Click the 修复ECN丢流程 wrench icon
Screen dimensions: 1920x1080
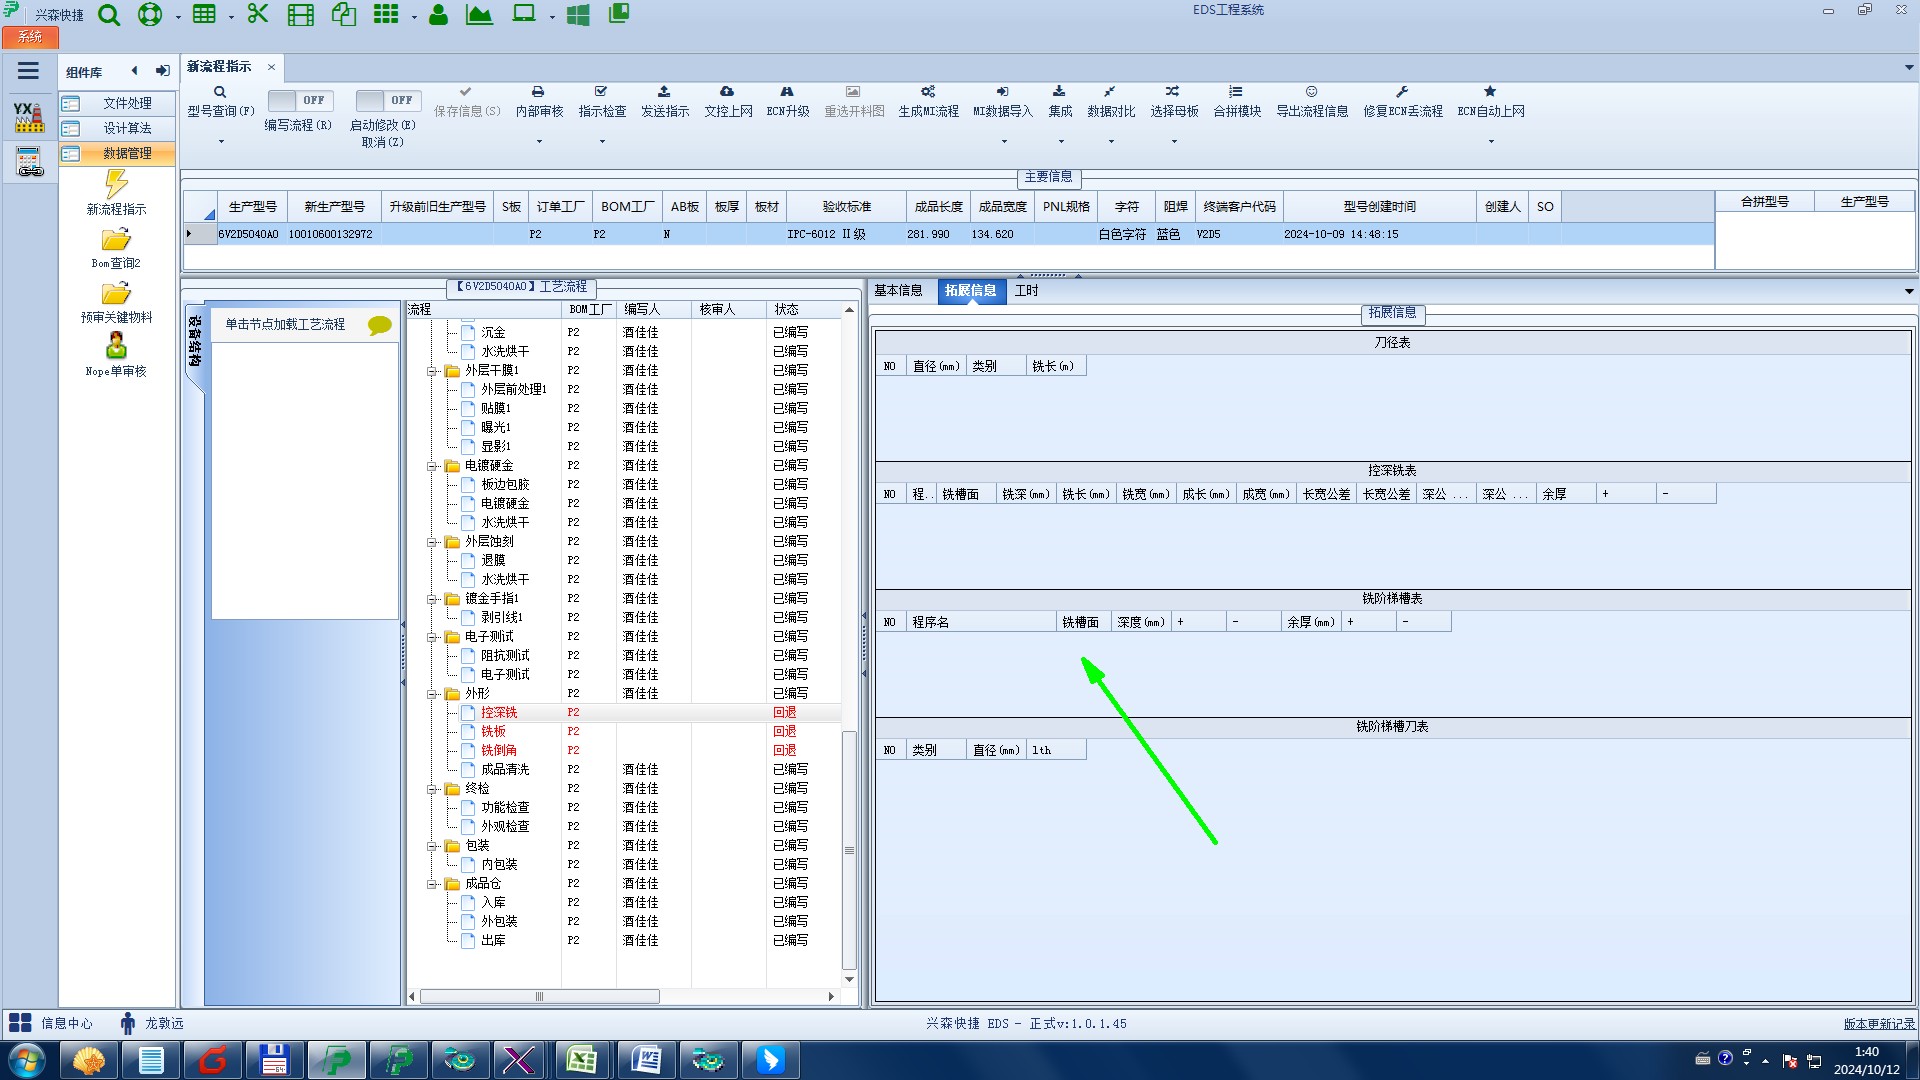coord(1402,92)
